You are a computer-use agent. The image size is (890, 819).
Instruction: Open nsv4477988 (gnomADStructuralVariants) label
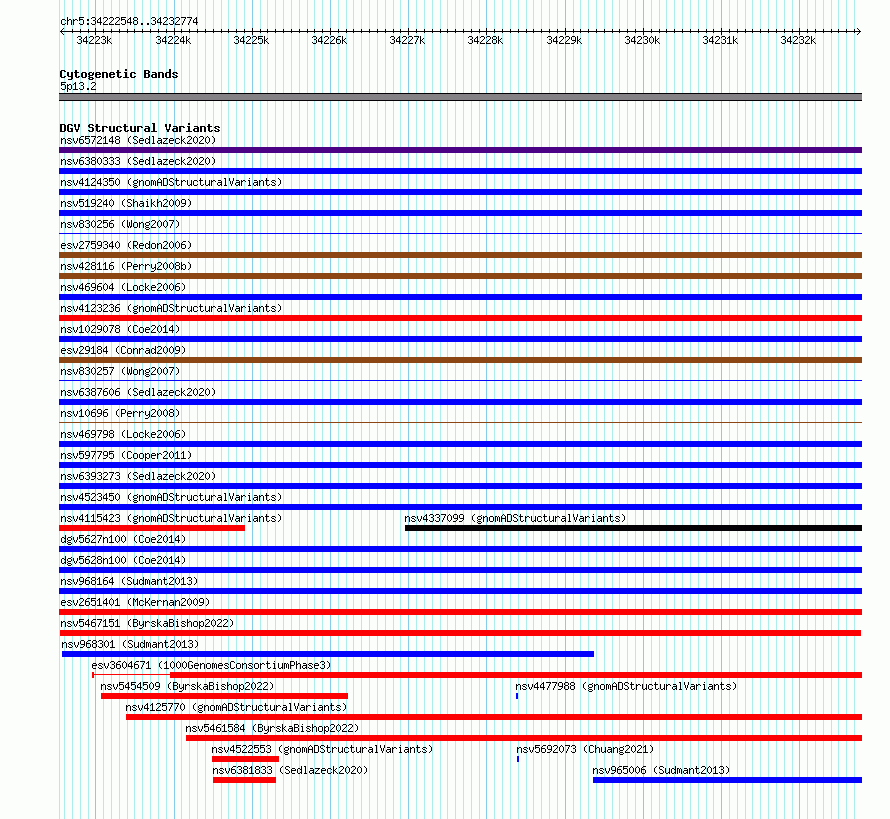tap(626, 686)
